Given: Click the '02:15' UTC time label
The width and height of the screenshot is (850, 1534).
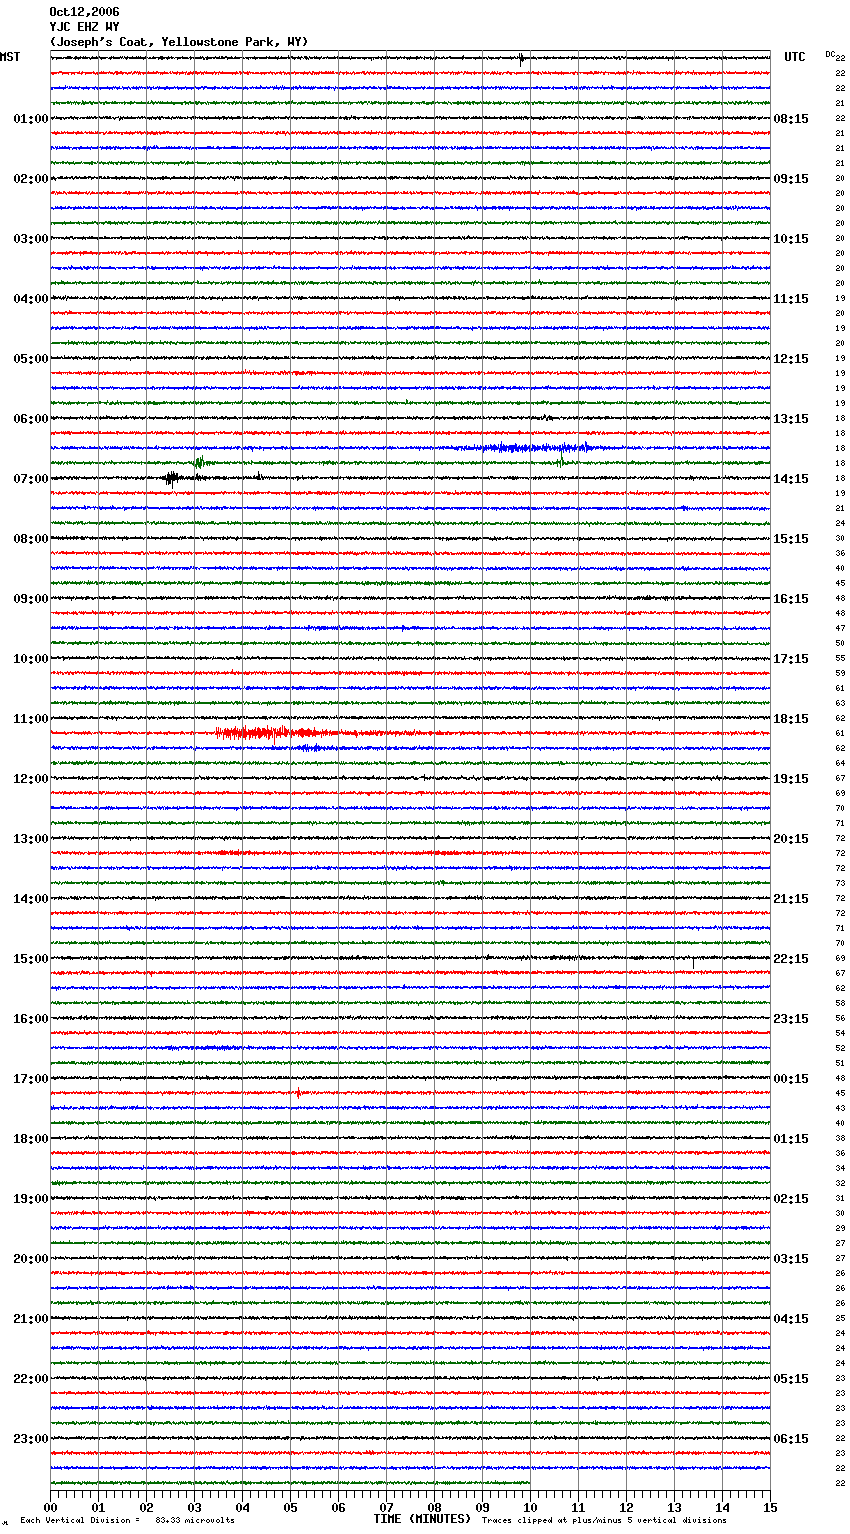Looking at the screenshot, I should click(791, 1199).
